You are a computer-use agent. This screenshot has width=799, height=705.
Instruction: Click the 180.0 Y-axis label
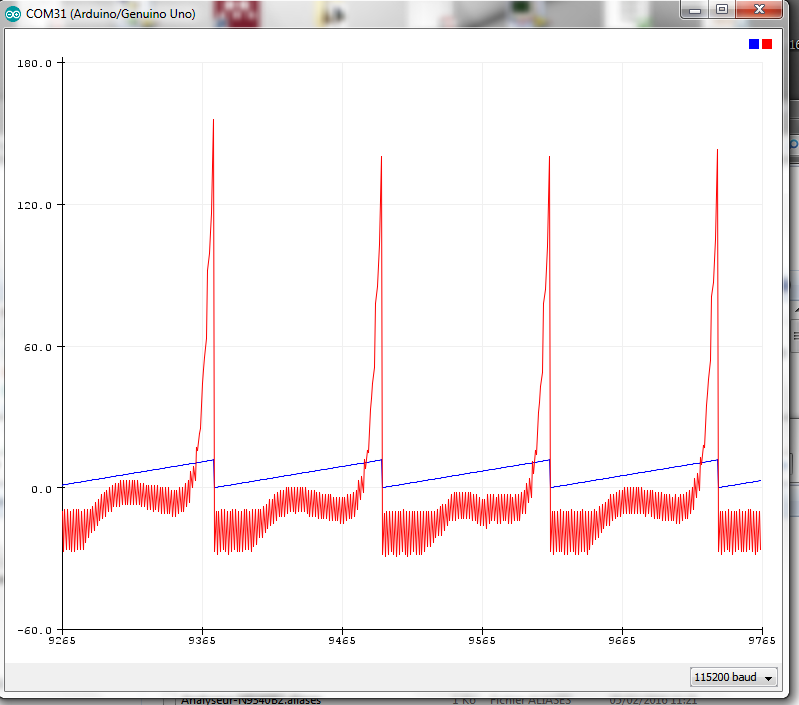(35, 63)
